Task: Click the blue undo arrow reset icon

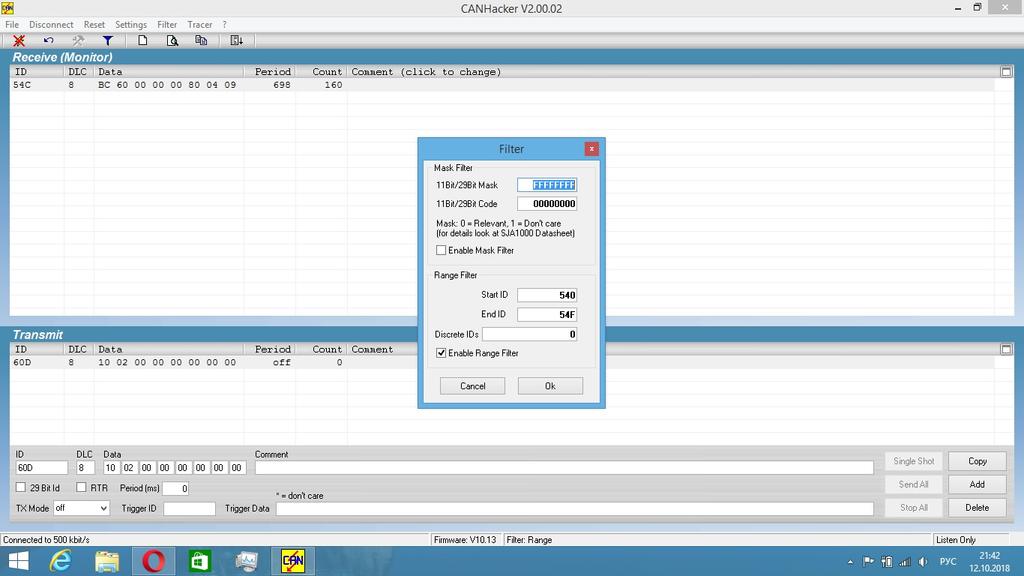Action: (x=48, y=41)
